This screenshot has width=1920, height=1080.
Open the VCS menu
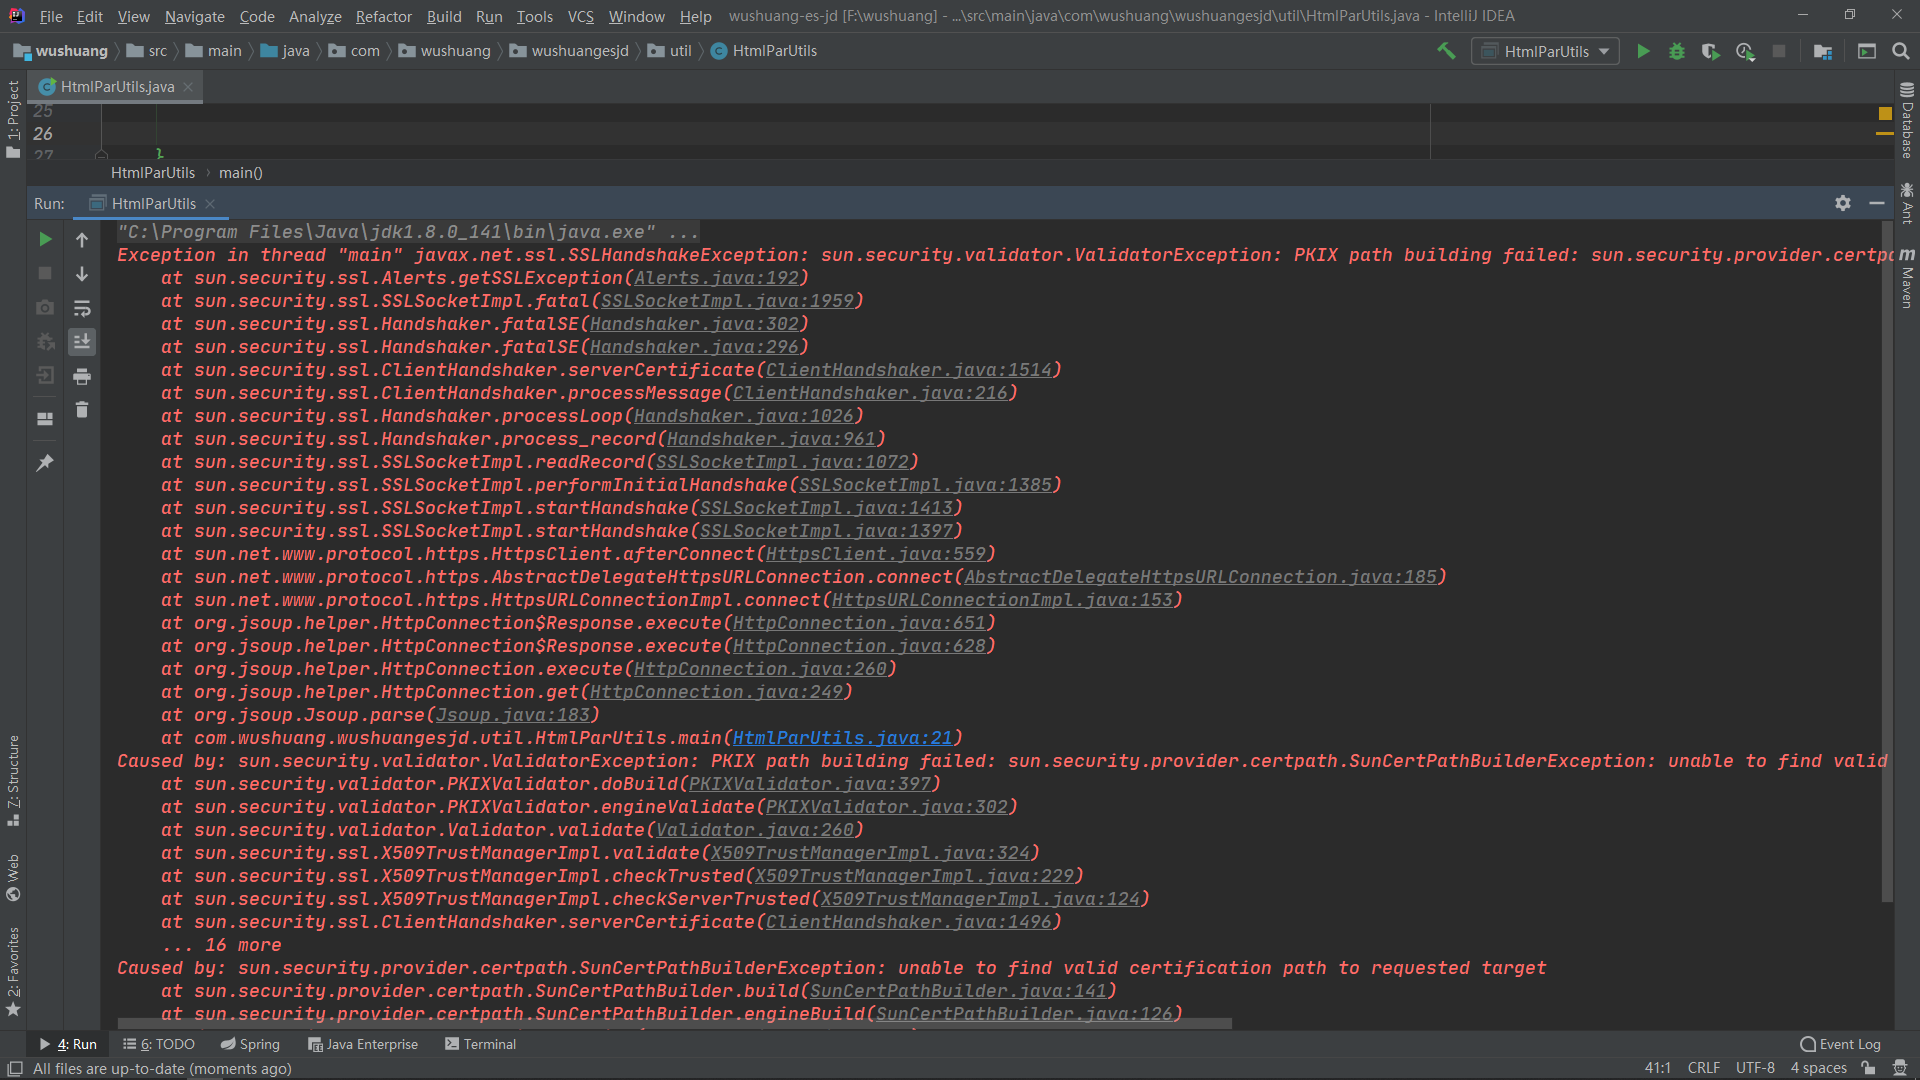580,16
